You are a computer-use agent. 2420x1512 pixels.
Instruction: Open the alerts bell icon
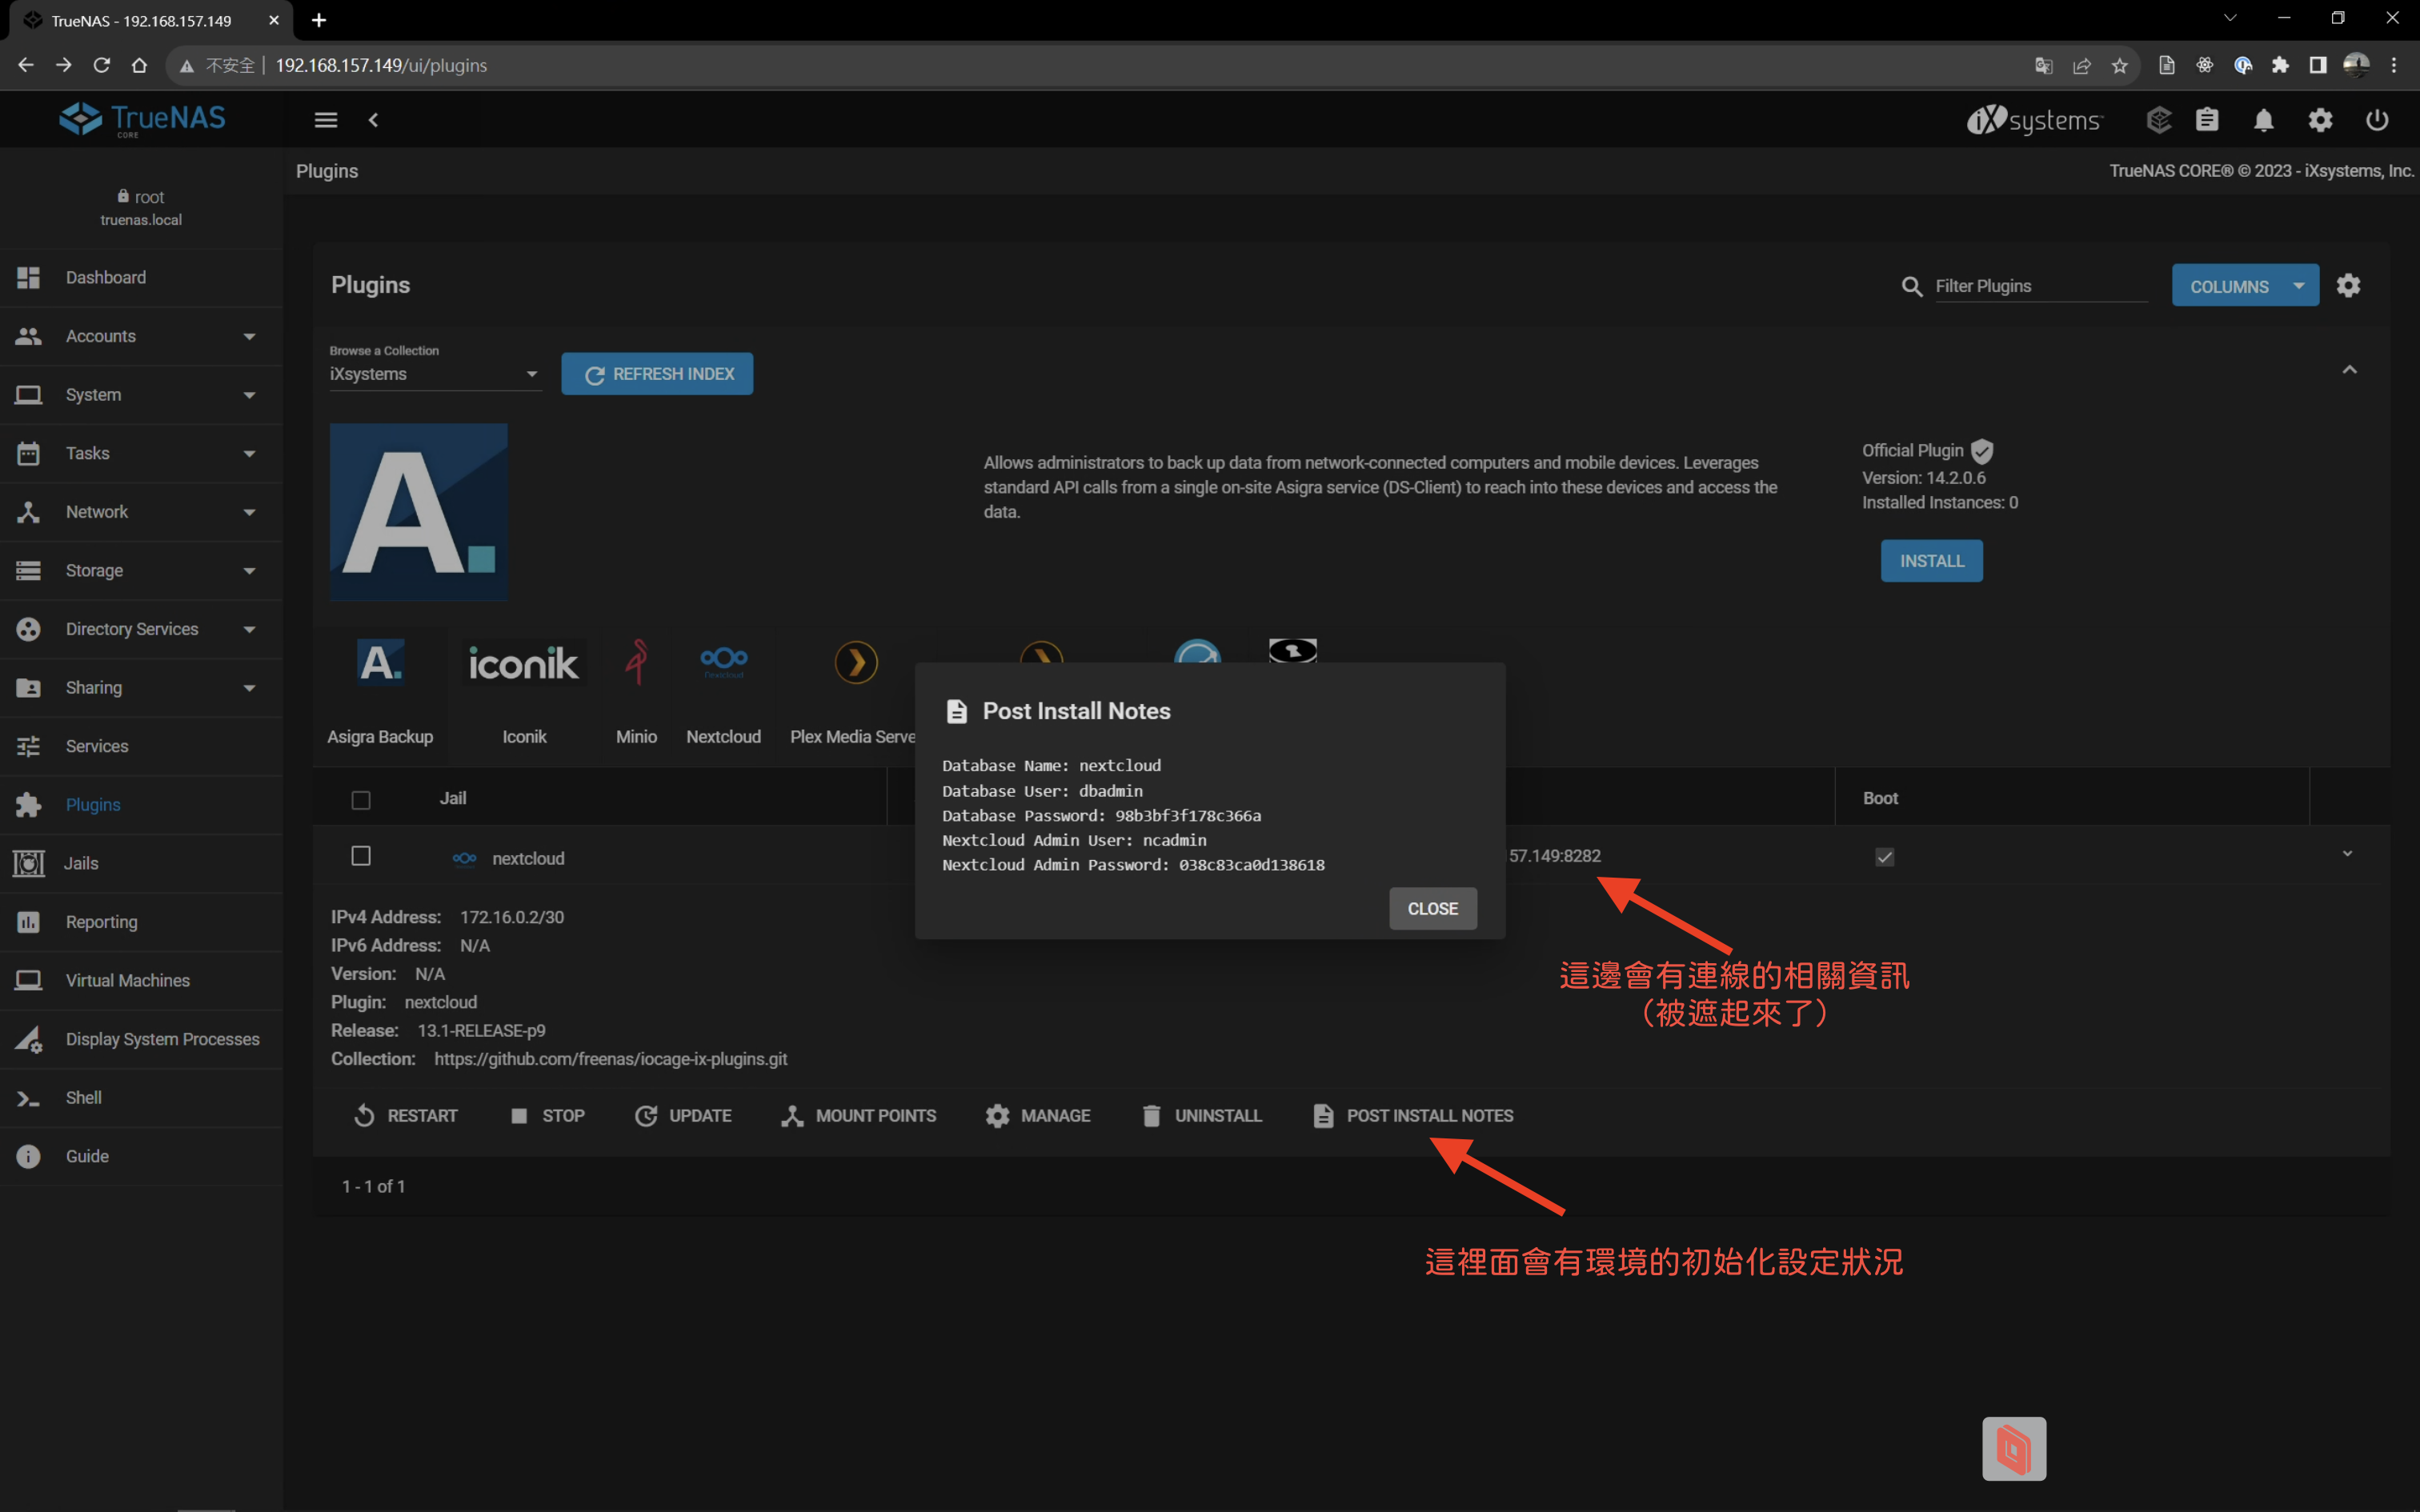pyautogui.click(x=2263, y=120)
